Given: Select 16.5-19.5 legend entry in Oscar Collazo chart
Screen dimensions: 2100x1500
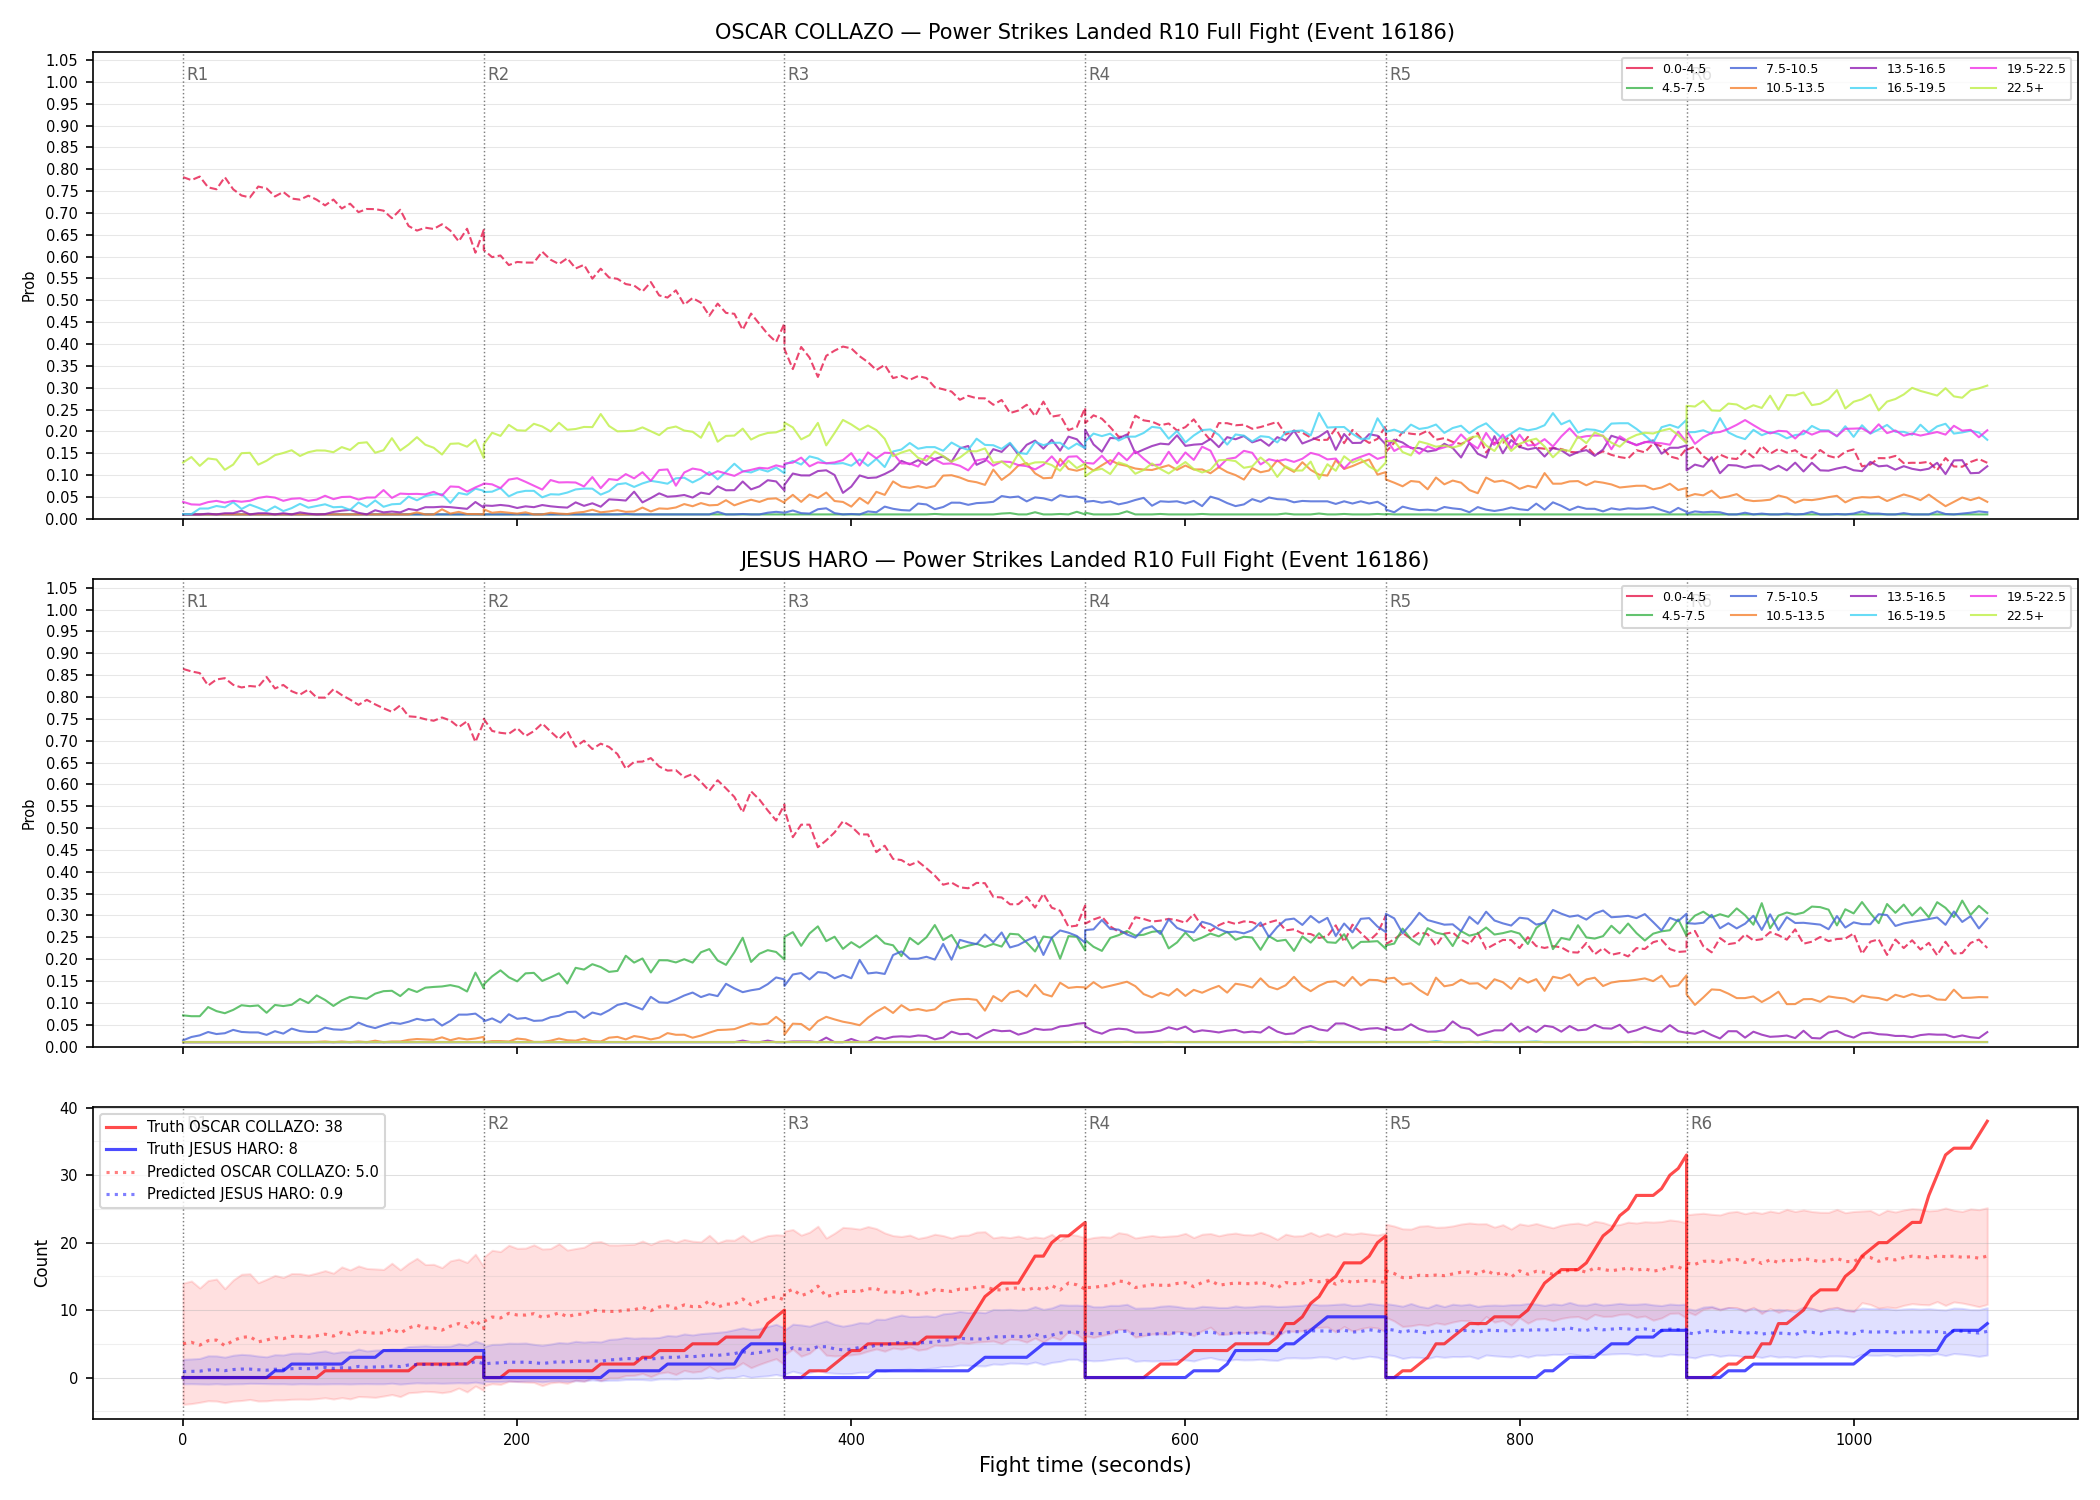Looking at the screenshot, I should coord(1898,88).
